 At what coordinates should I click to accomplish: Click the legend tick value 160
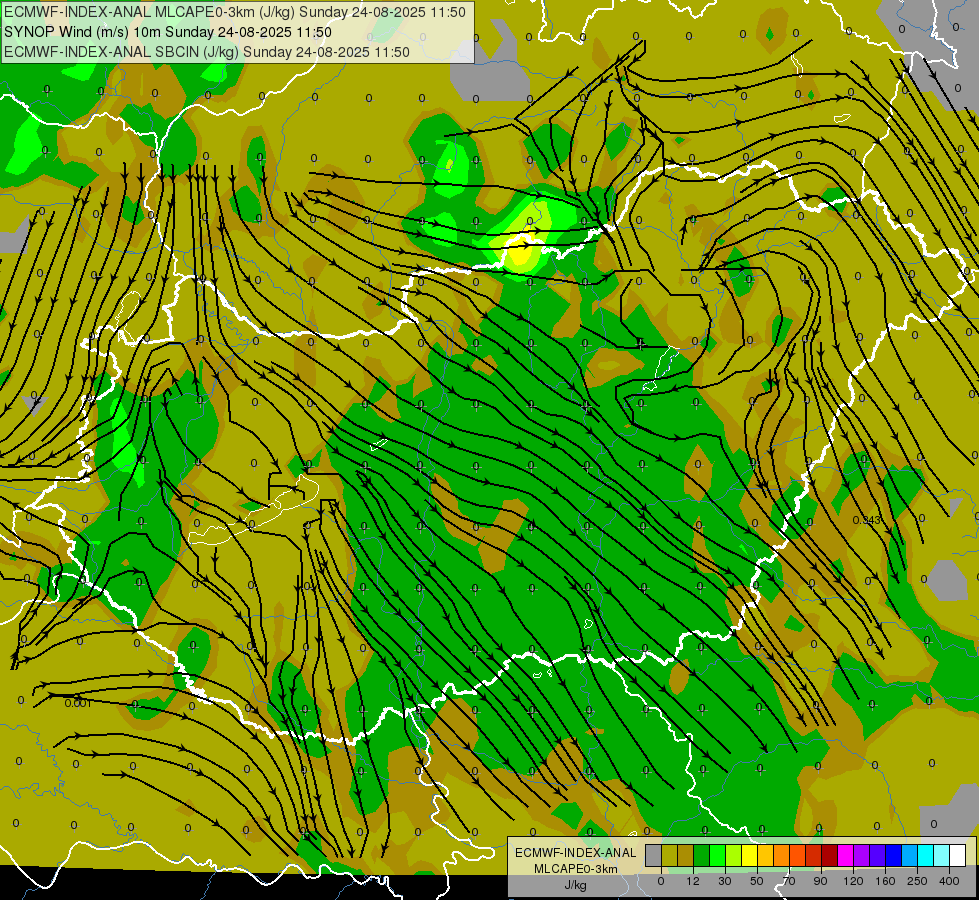coord(885,881)
